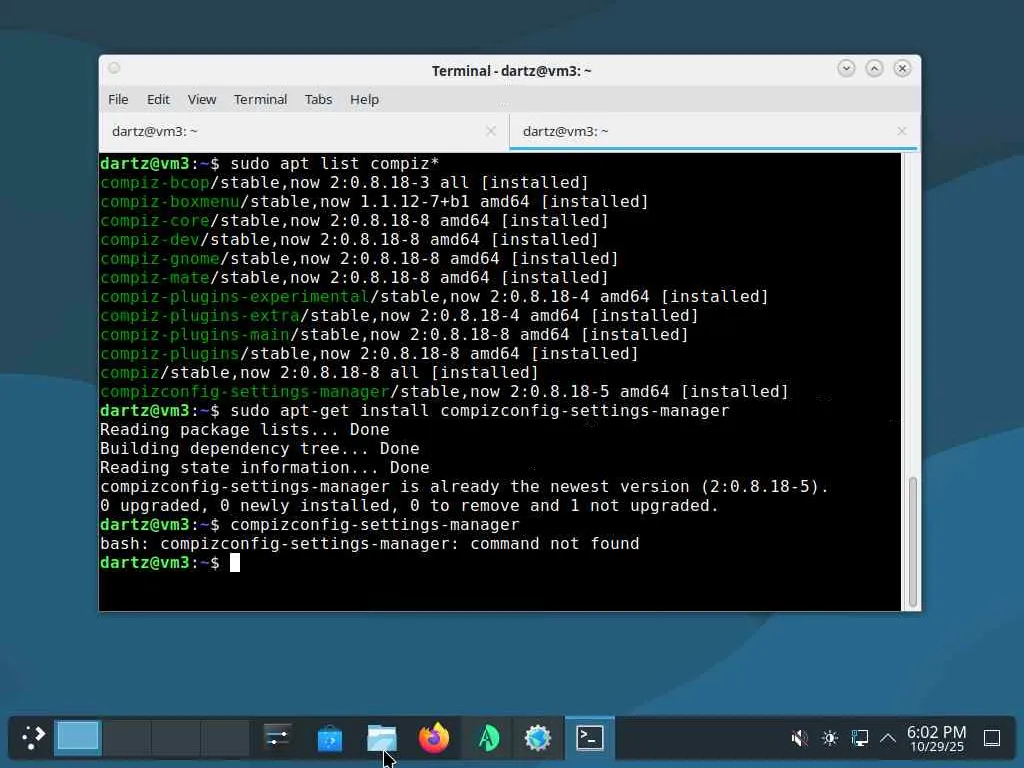This screenshot has width=1024, height=768.
Task: Minimize the Terminal window
Action: click(846, 68)
